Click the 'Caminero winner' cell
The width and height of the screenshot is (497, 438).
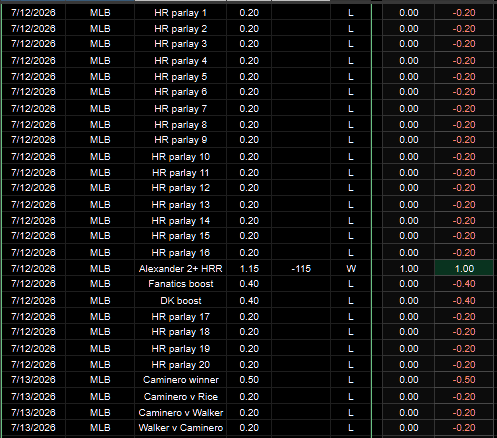click(x=180, y=380)
